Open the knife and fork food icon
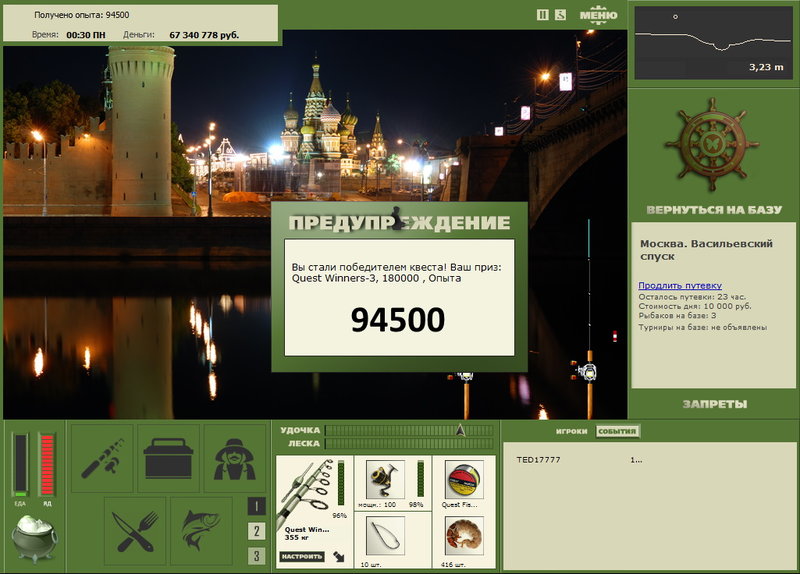 click(135, 531)
